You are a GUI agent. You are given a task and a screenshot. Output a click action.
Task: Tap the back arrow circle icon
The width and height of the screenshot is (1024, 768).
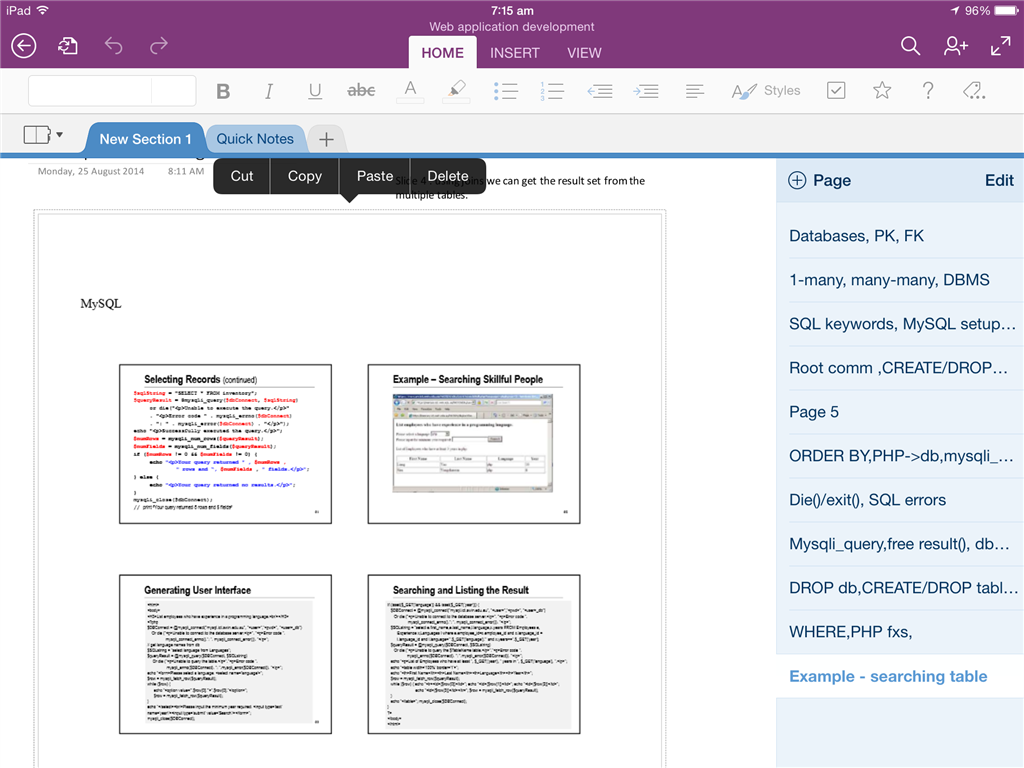(24, 46)
